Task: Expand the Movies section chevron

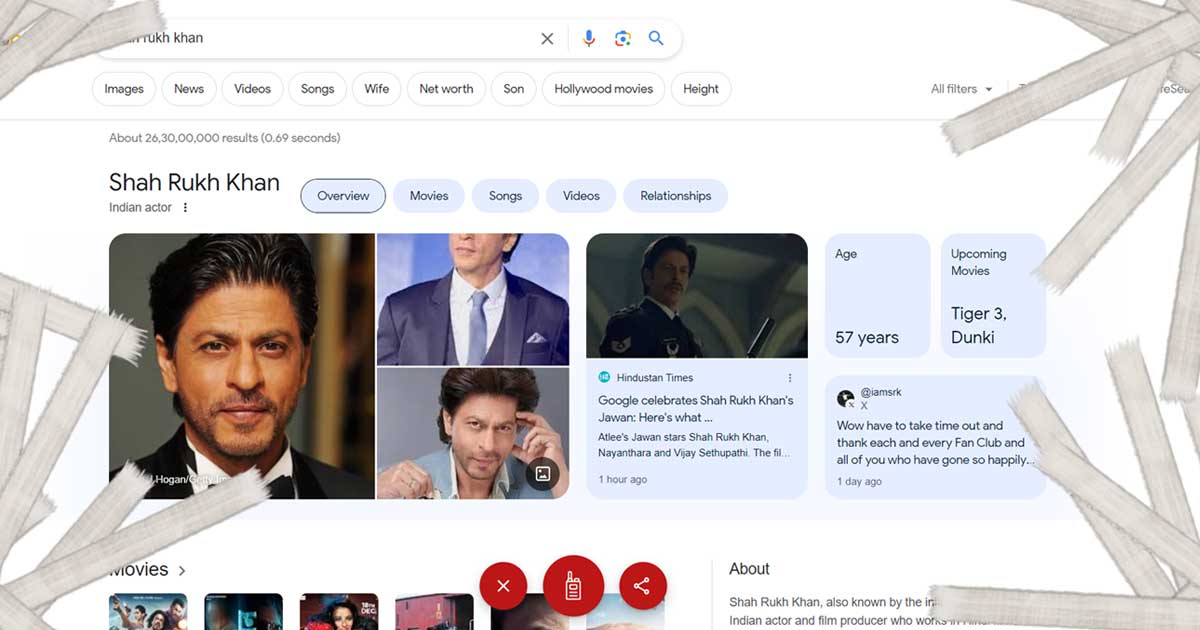Action: tap(182, 571)
